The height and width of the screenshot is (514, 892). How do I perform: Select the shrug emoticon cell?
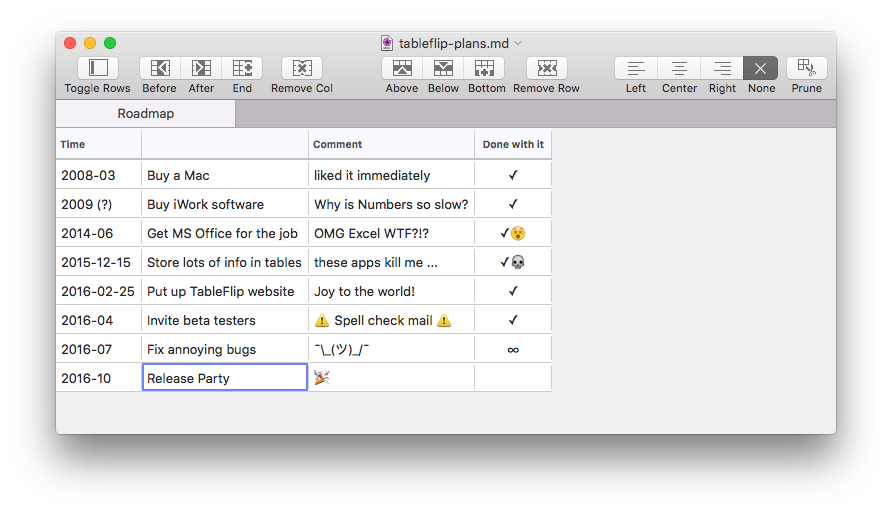391,349
